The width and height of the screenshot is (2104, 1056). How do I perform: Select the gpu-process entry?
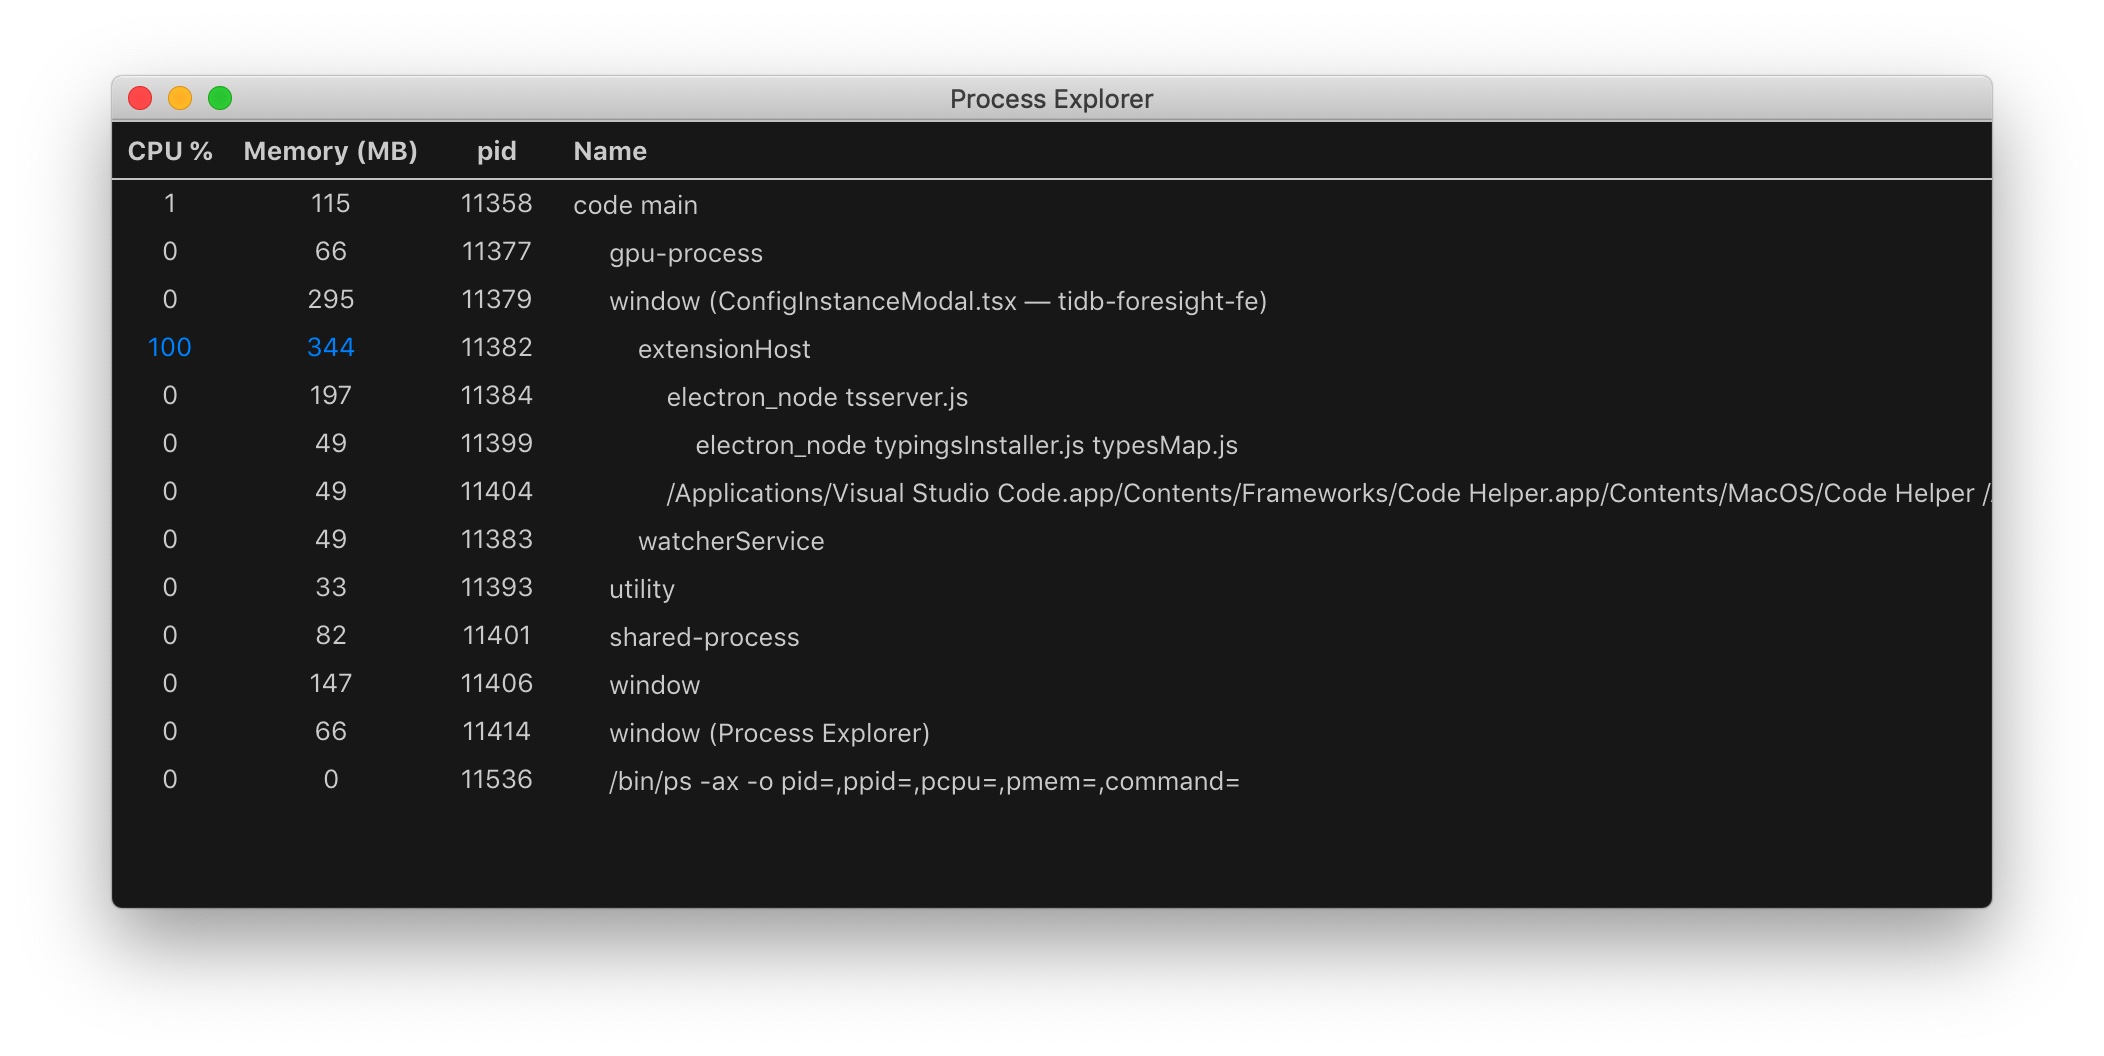[x=687, y=252]
